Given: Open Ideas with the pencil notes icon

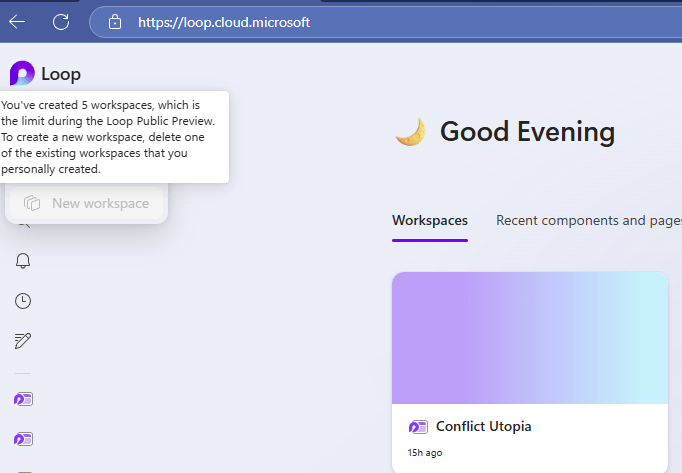Looking at the screenshot, I should [23, 341].
